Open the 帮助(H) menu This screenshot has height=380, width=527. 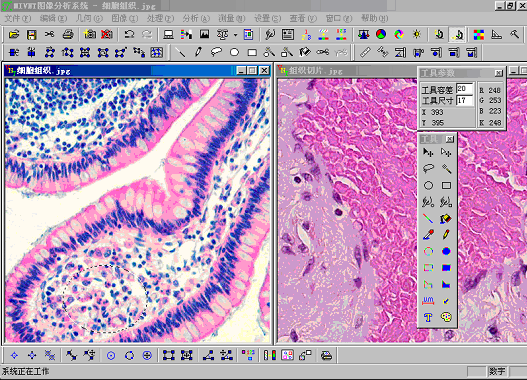(x=374, y=18)
